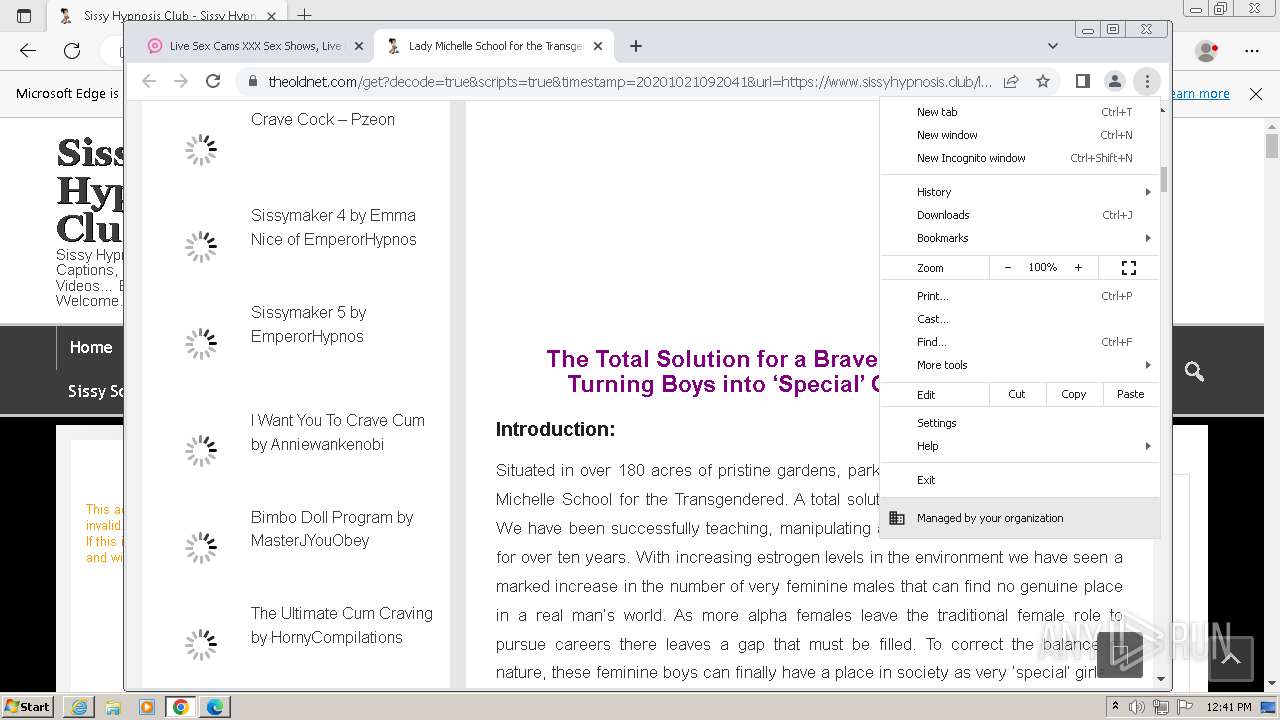Click Copy in Edit row

pos(1073,394)
